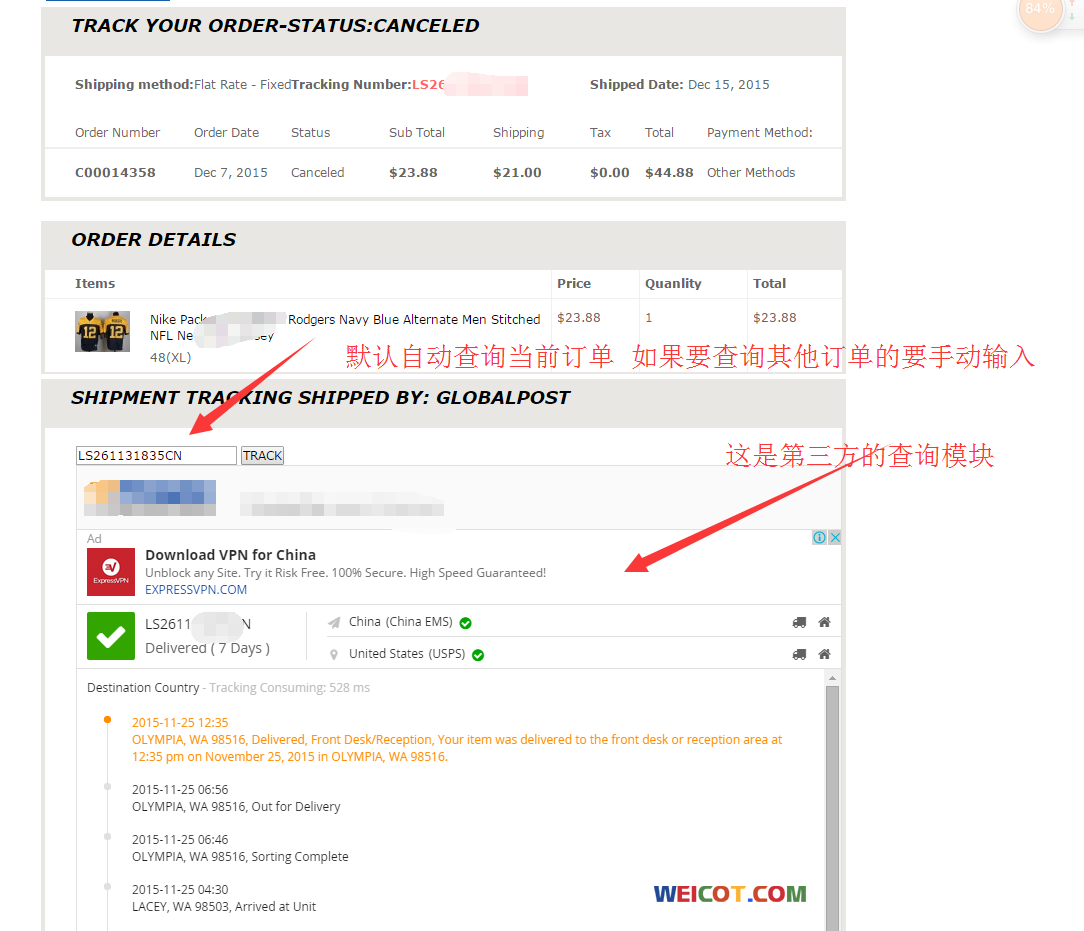Click the tracking results scrollbar
1084x931 pixels.
(x=832, y=807)
